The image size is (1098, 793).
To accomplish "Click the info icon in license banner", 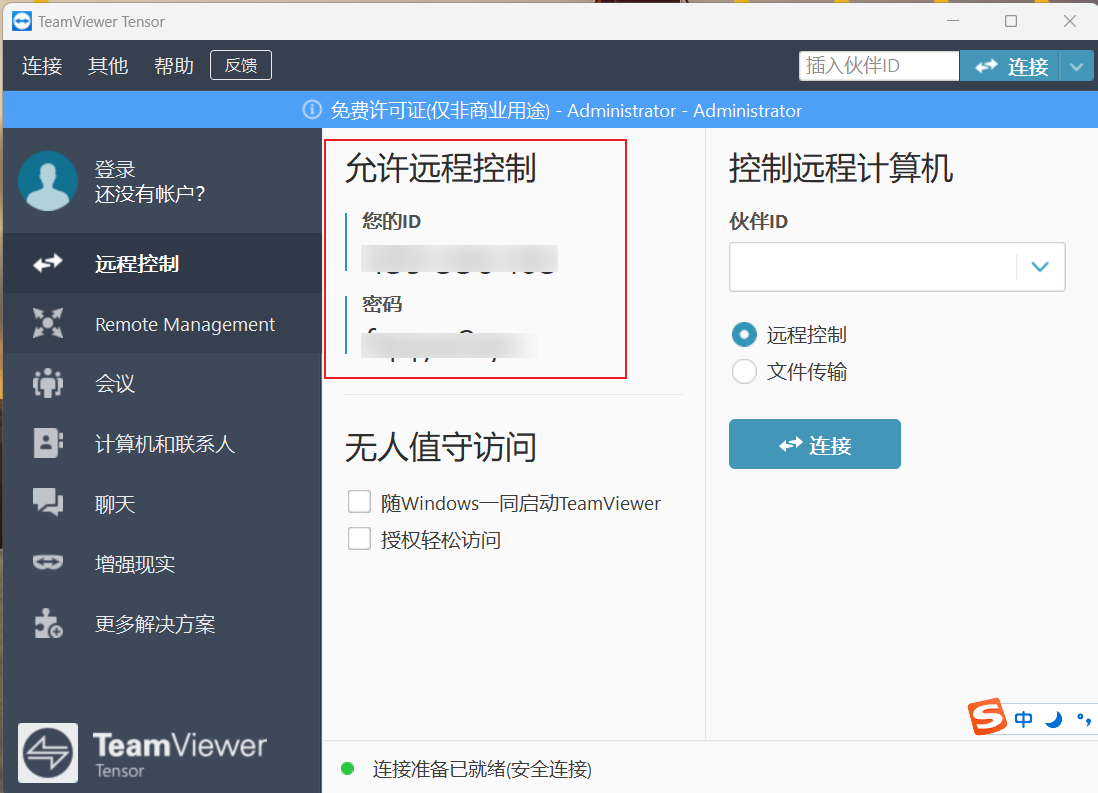I will point(312,110).
